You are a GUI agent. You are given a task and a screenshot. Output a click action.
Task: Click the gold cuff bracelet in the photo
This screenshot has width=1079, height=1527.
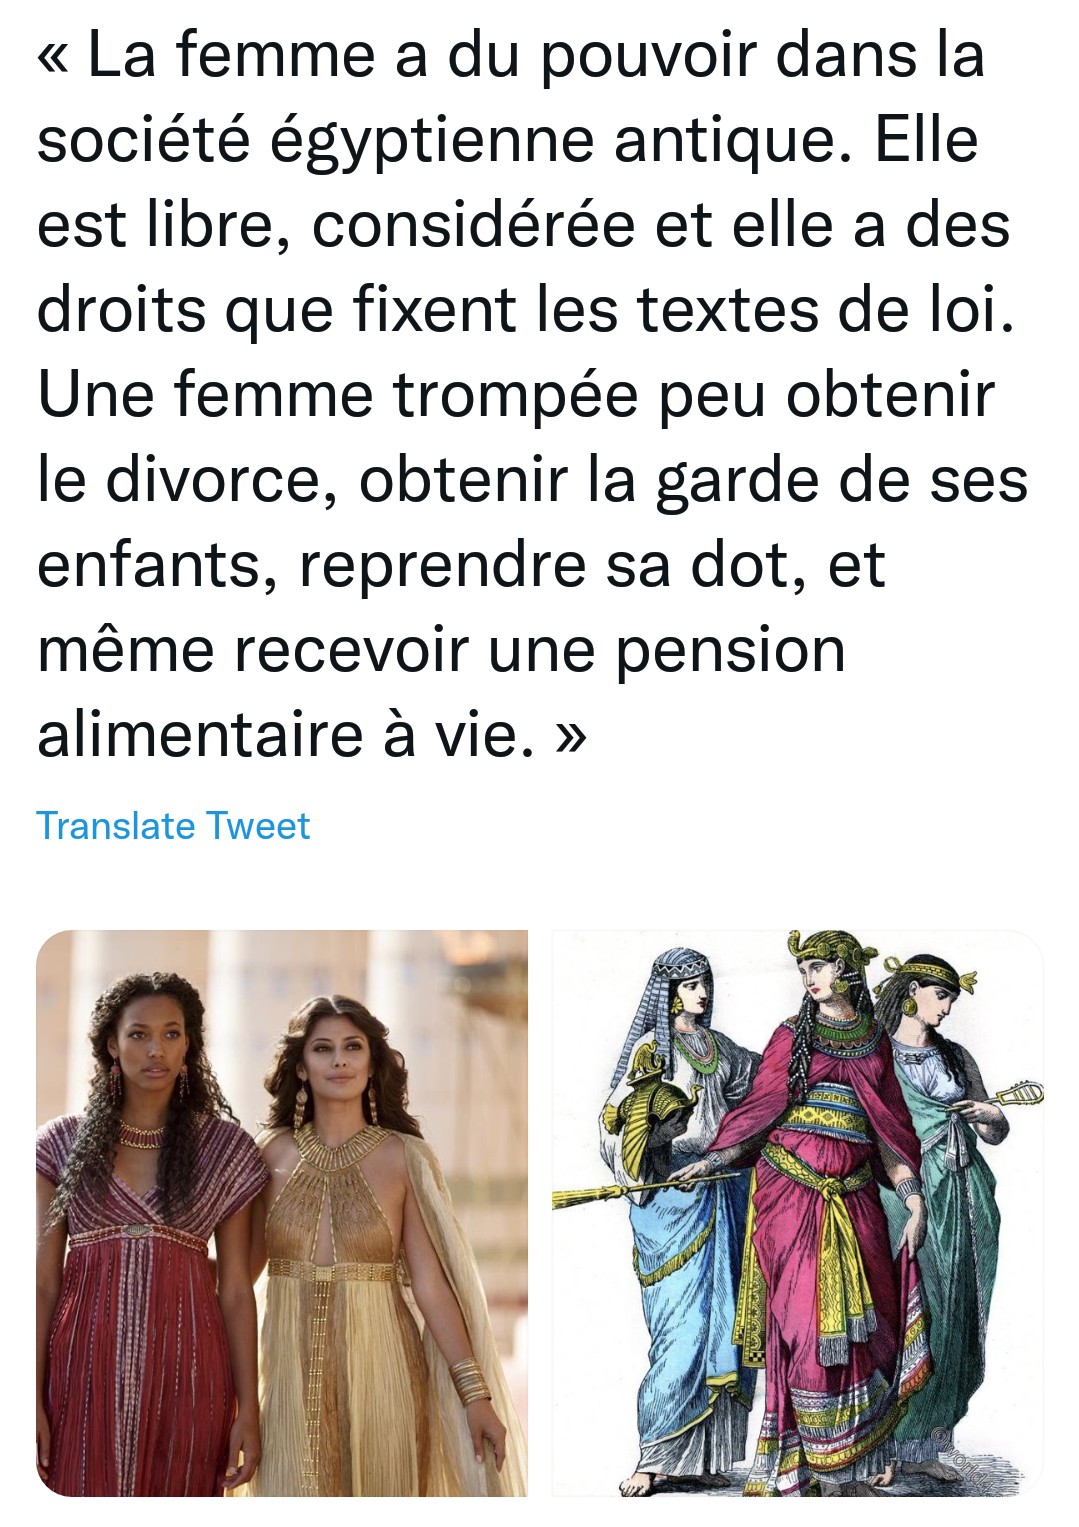coord(470,1381)
